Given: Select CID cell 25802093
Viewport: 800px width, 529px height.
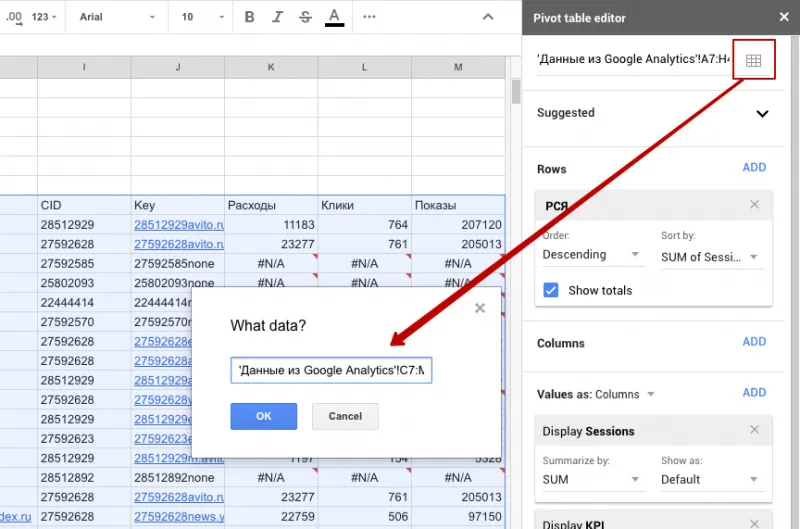Looking at the screenshot, I should [x=84, y=283].
